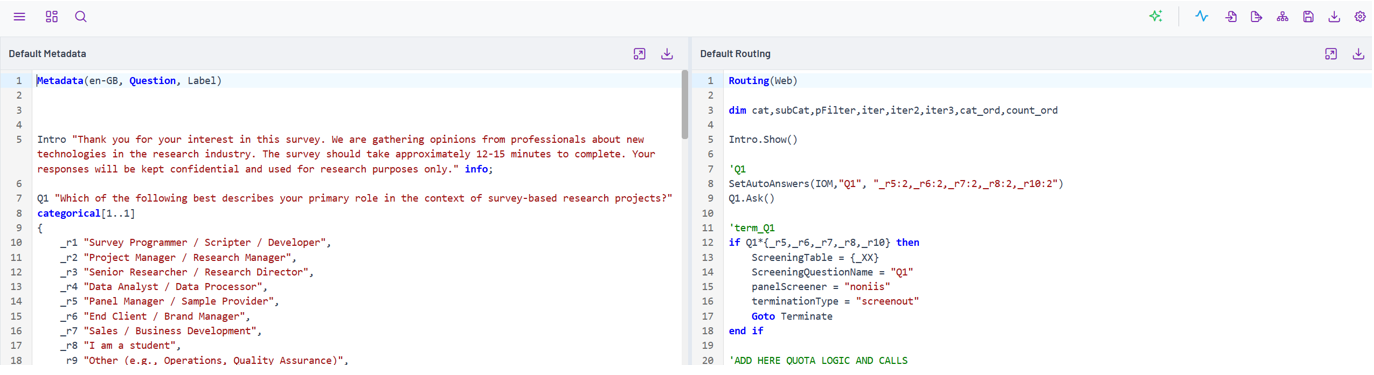The height and width of the screenshot is (375, 1374).
Task: Click the import file icon
Action: (x=1231, y=17)
